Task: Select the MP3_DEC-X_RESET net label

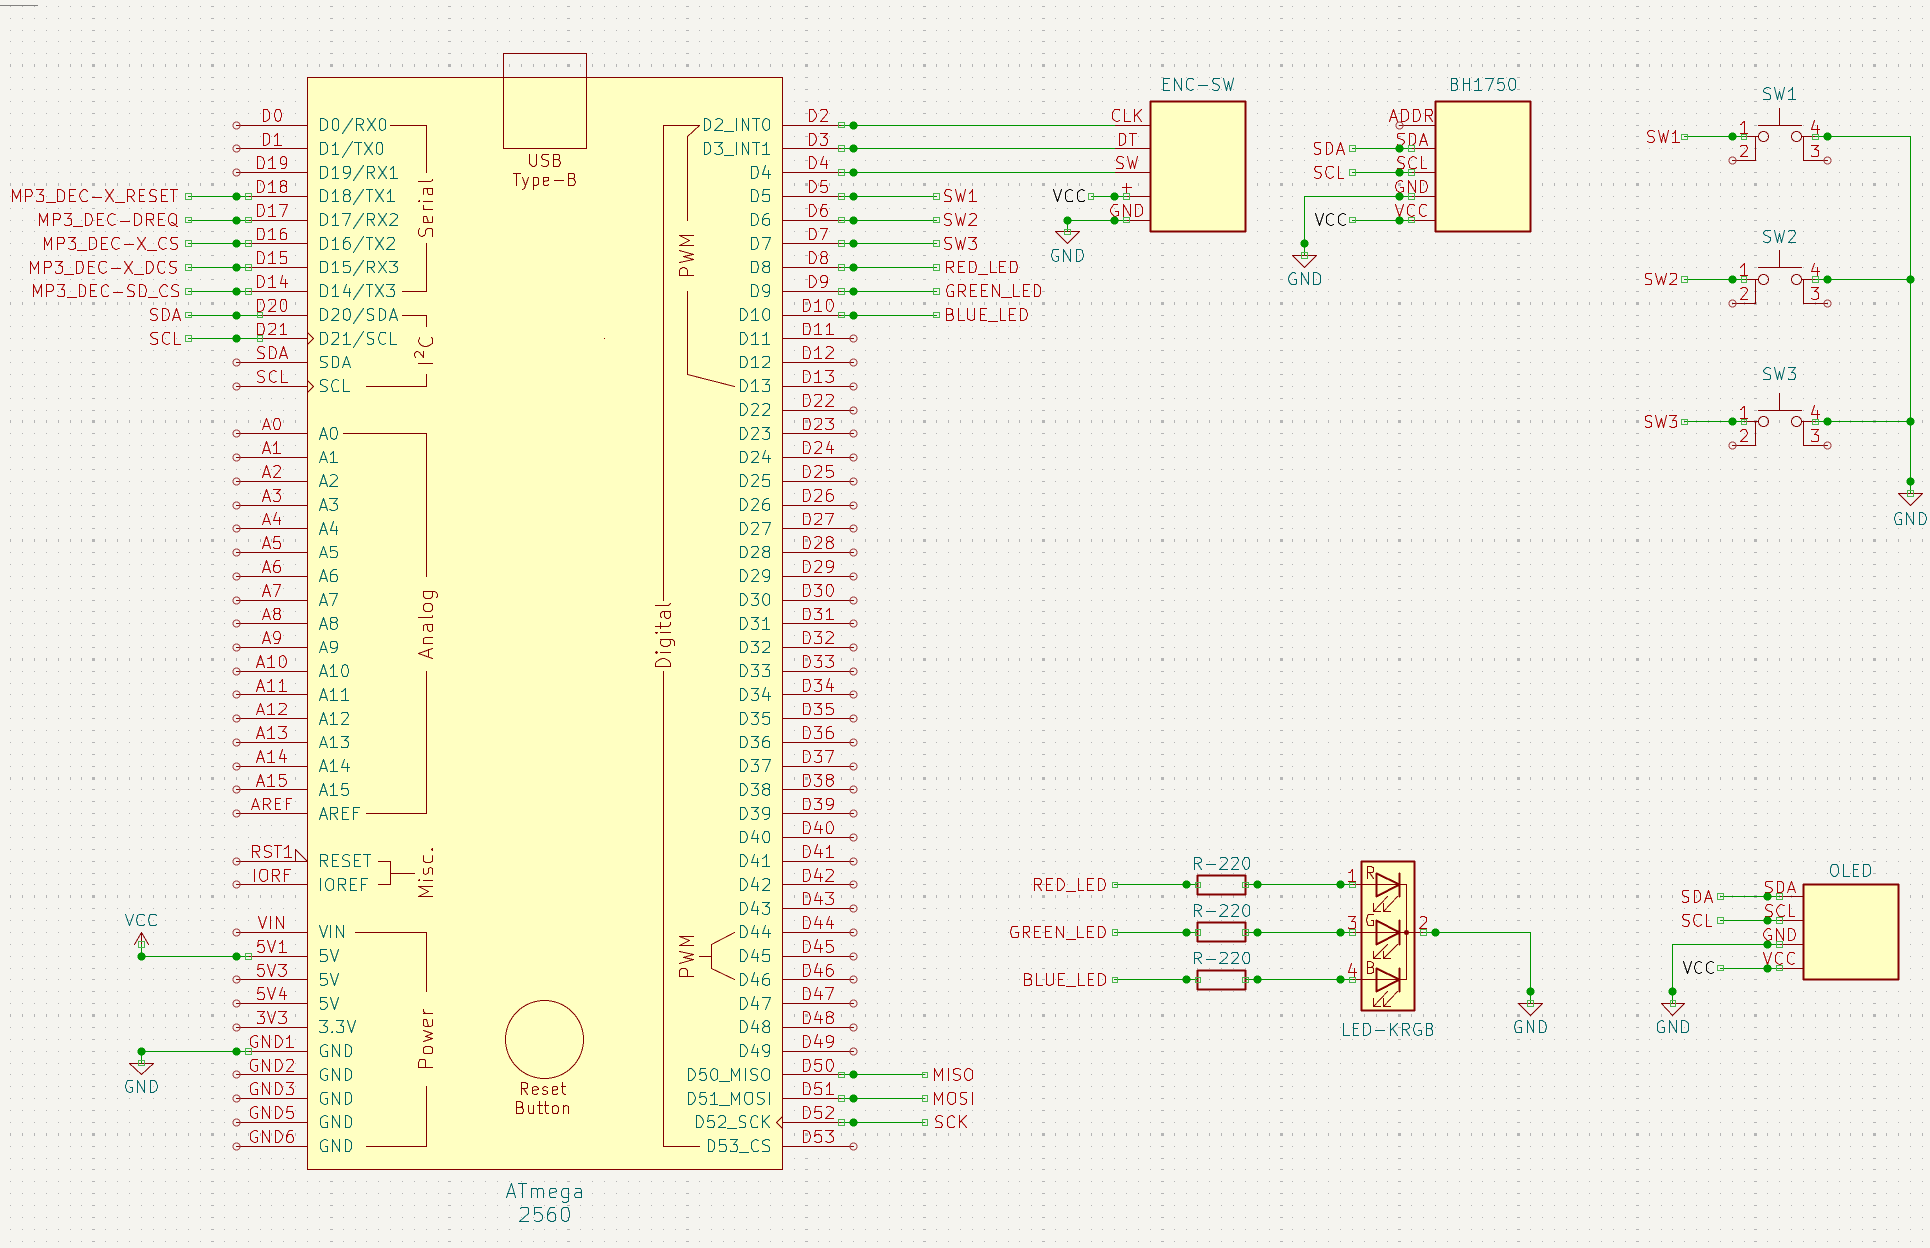Action: point(95,196)
